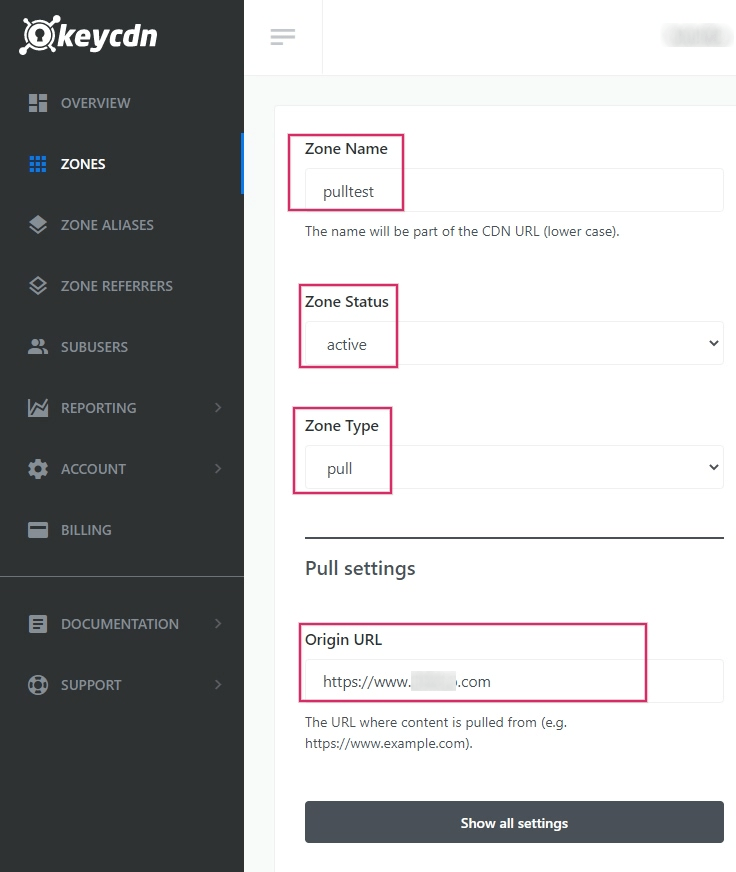Click the Account gear icon
This screenshot has height=872, width=736.
(38, 468)
